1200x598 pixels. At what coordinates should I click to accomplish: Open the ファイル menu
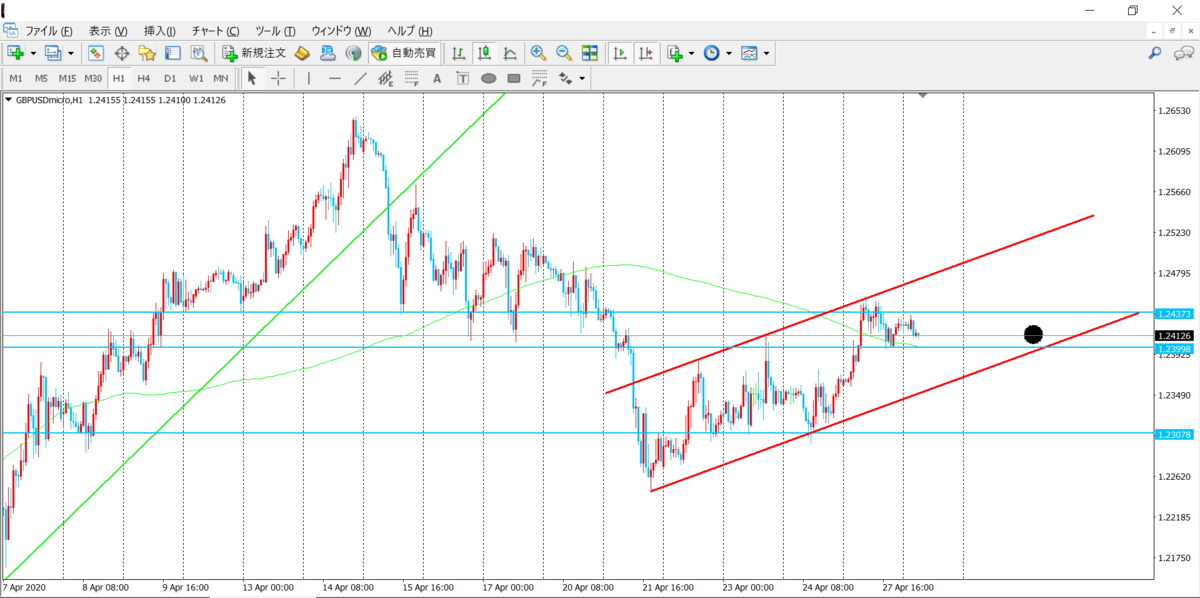(48, 31)
